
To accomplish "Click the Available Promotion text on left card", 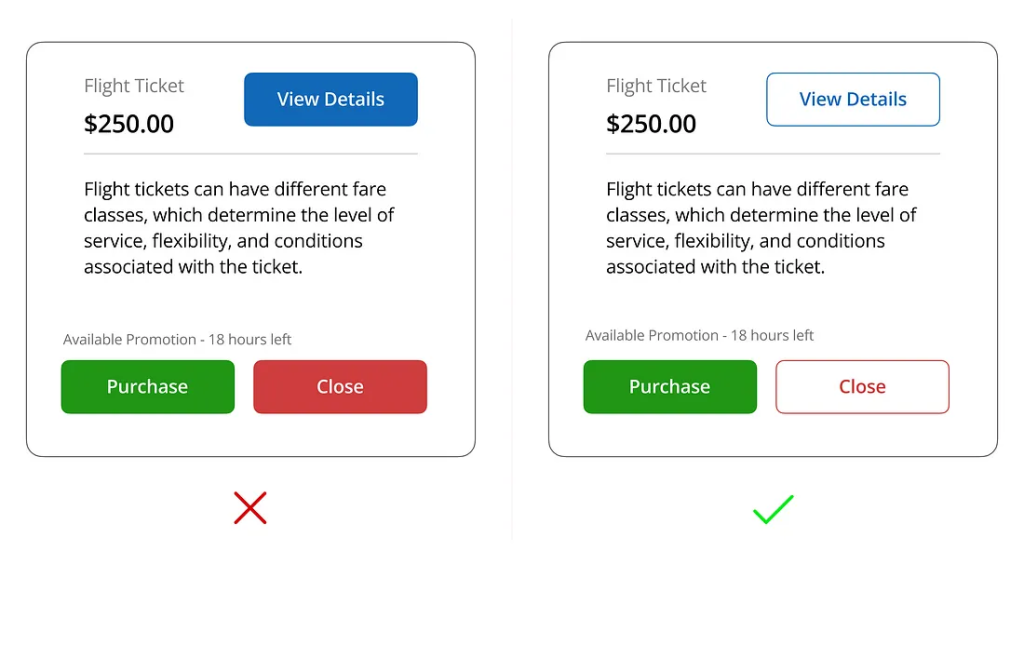I will coord(177,339).
